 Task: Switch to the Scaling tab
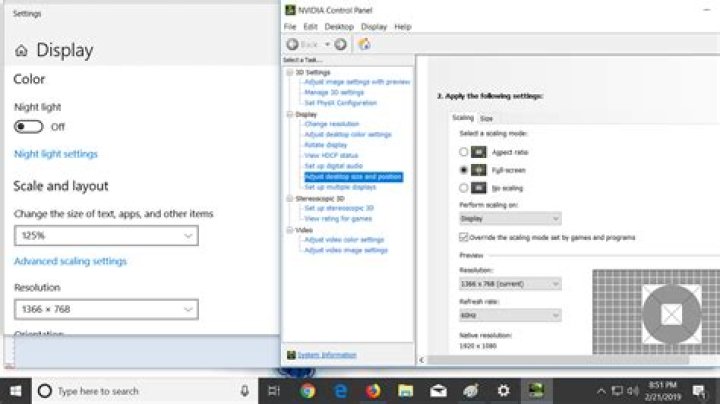(463, 118)
